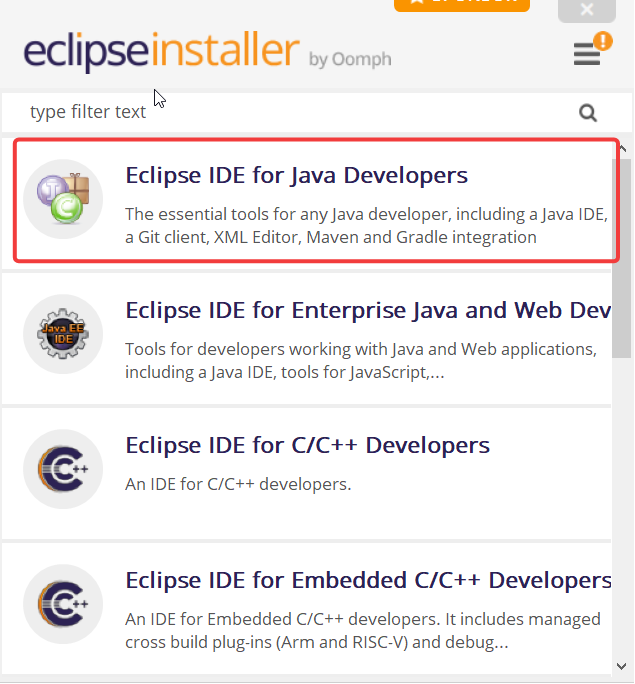This screenshot has height=684, width=635.
Task: Choose Eclipse IDE for Java Developers title
Action: point(297,175)
